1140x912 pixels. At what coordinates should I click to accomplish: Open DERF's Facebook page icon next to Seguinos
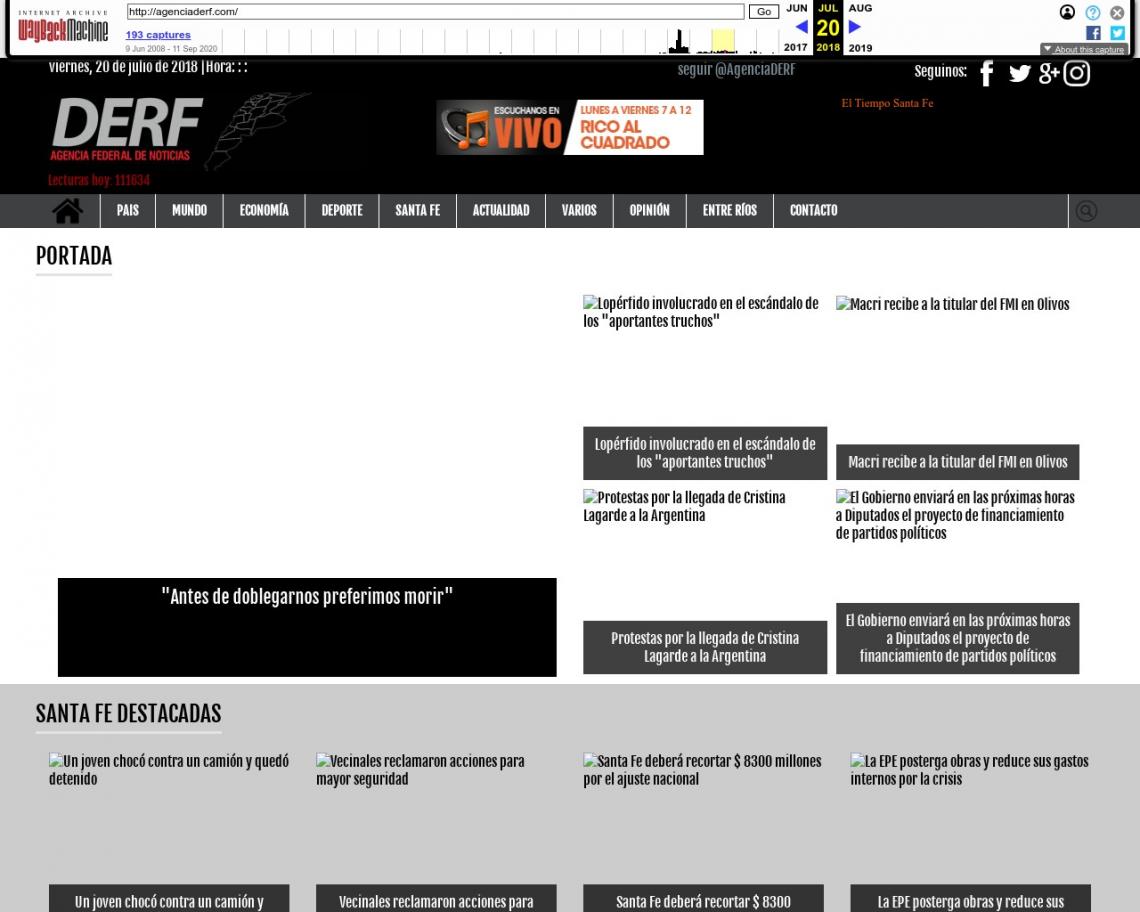tap(987, 73)
